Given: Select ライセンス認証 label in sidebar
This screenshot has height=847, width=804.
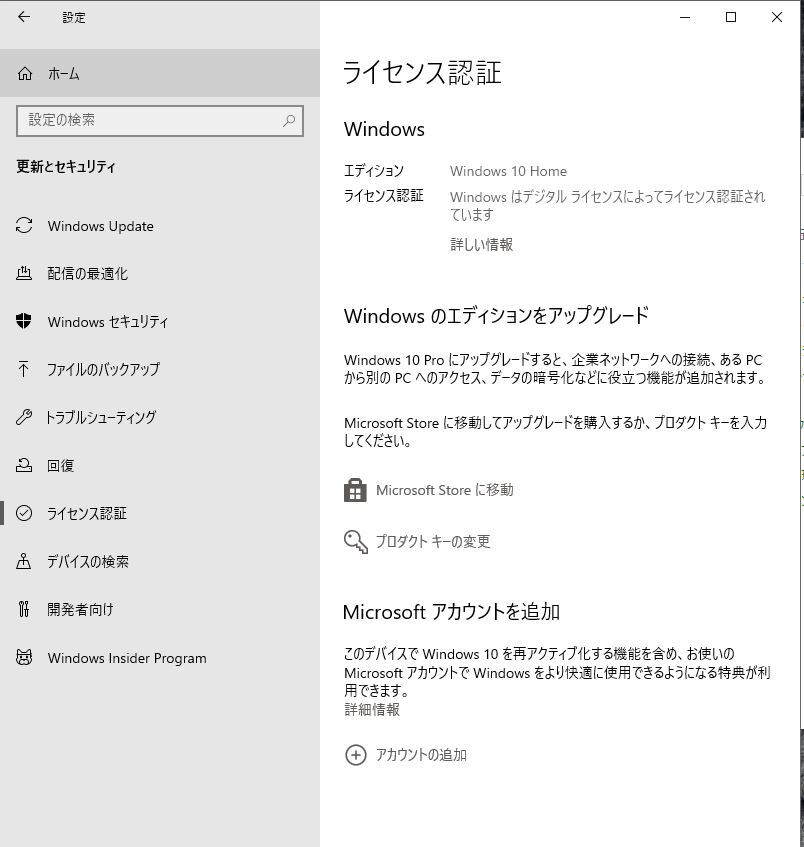Looking at the screenshot, I should [87, 514].
